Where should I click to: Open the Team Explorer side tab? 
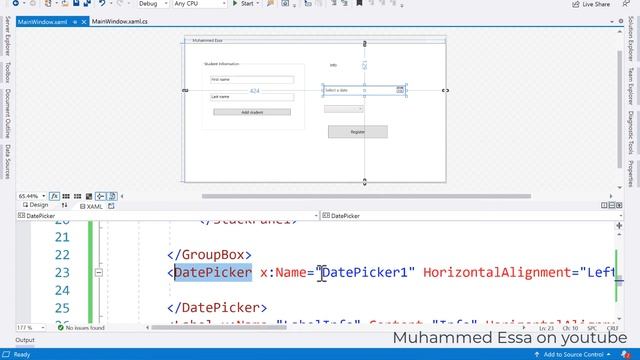[x=631, y=86]
